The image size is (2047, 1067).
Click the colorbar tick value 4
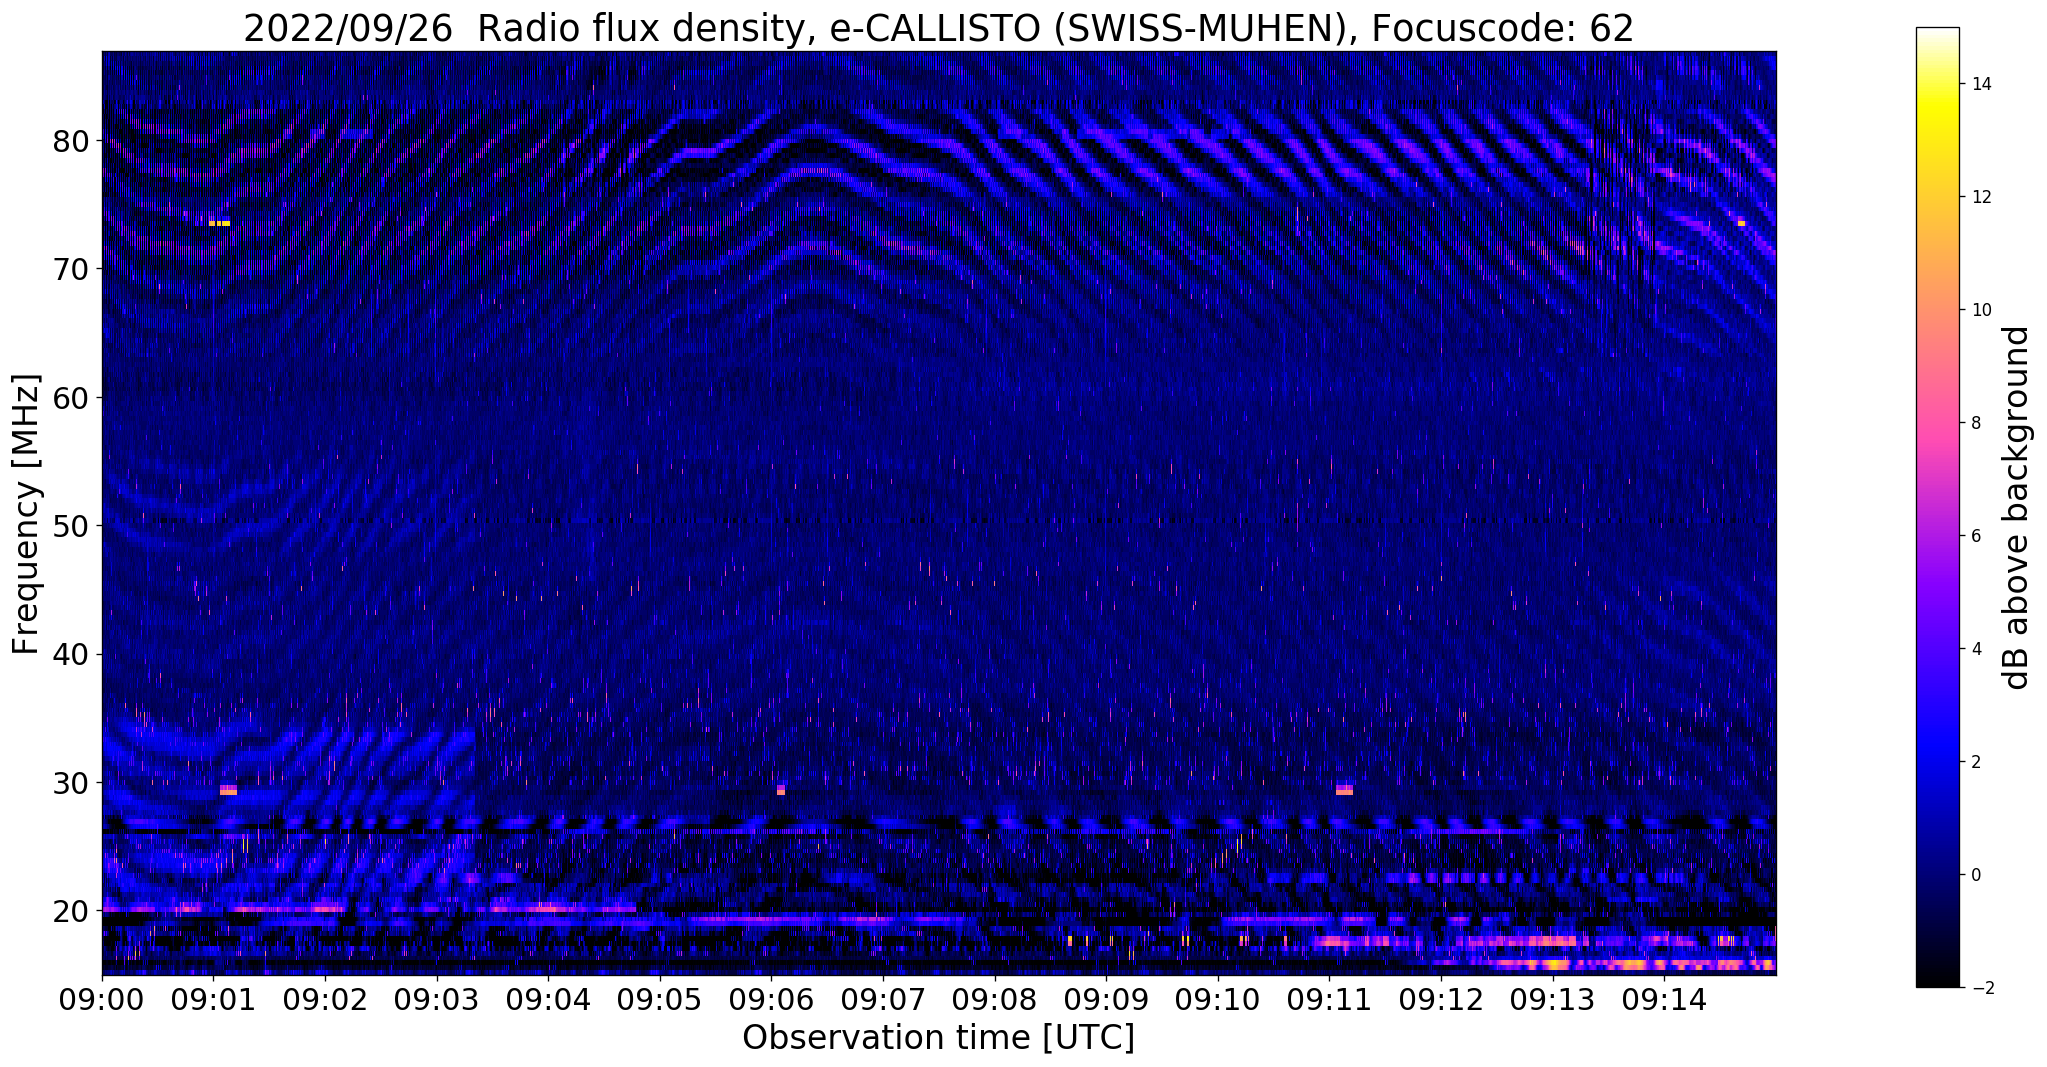point(1974,649)
